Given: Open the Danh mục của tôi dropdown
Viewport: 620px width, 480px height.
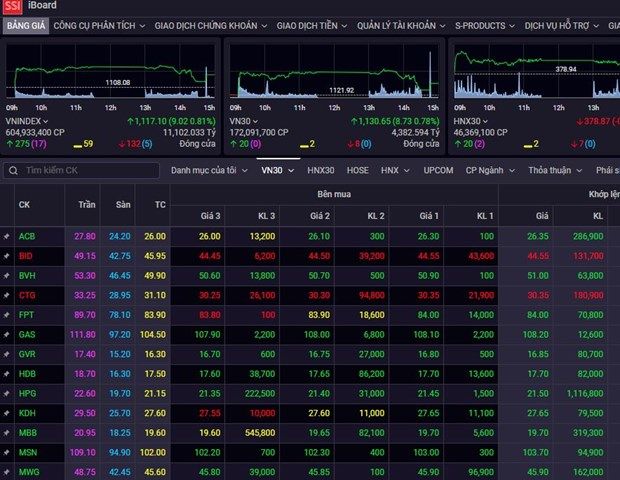Looking at the screenshot, I should (x=209, y=171).
